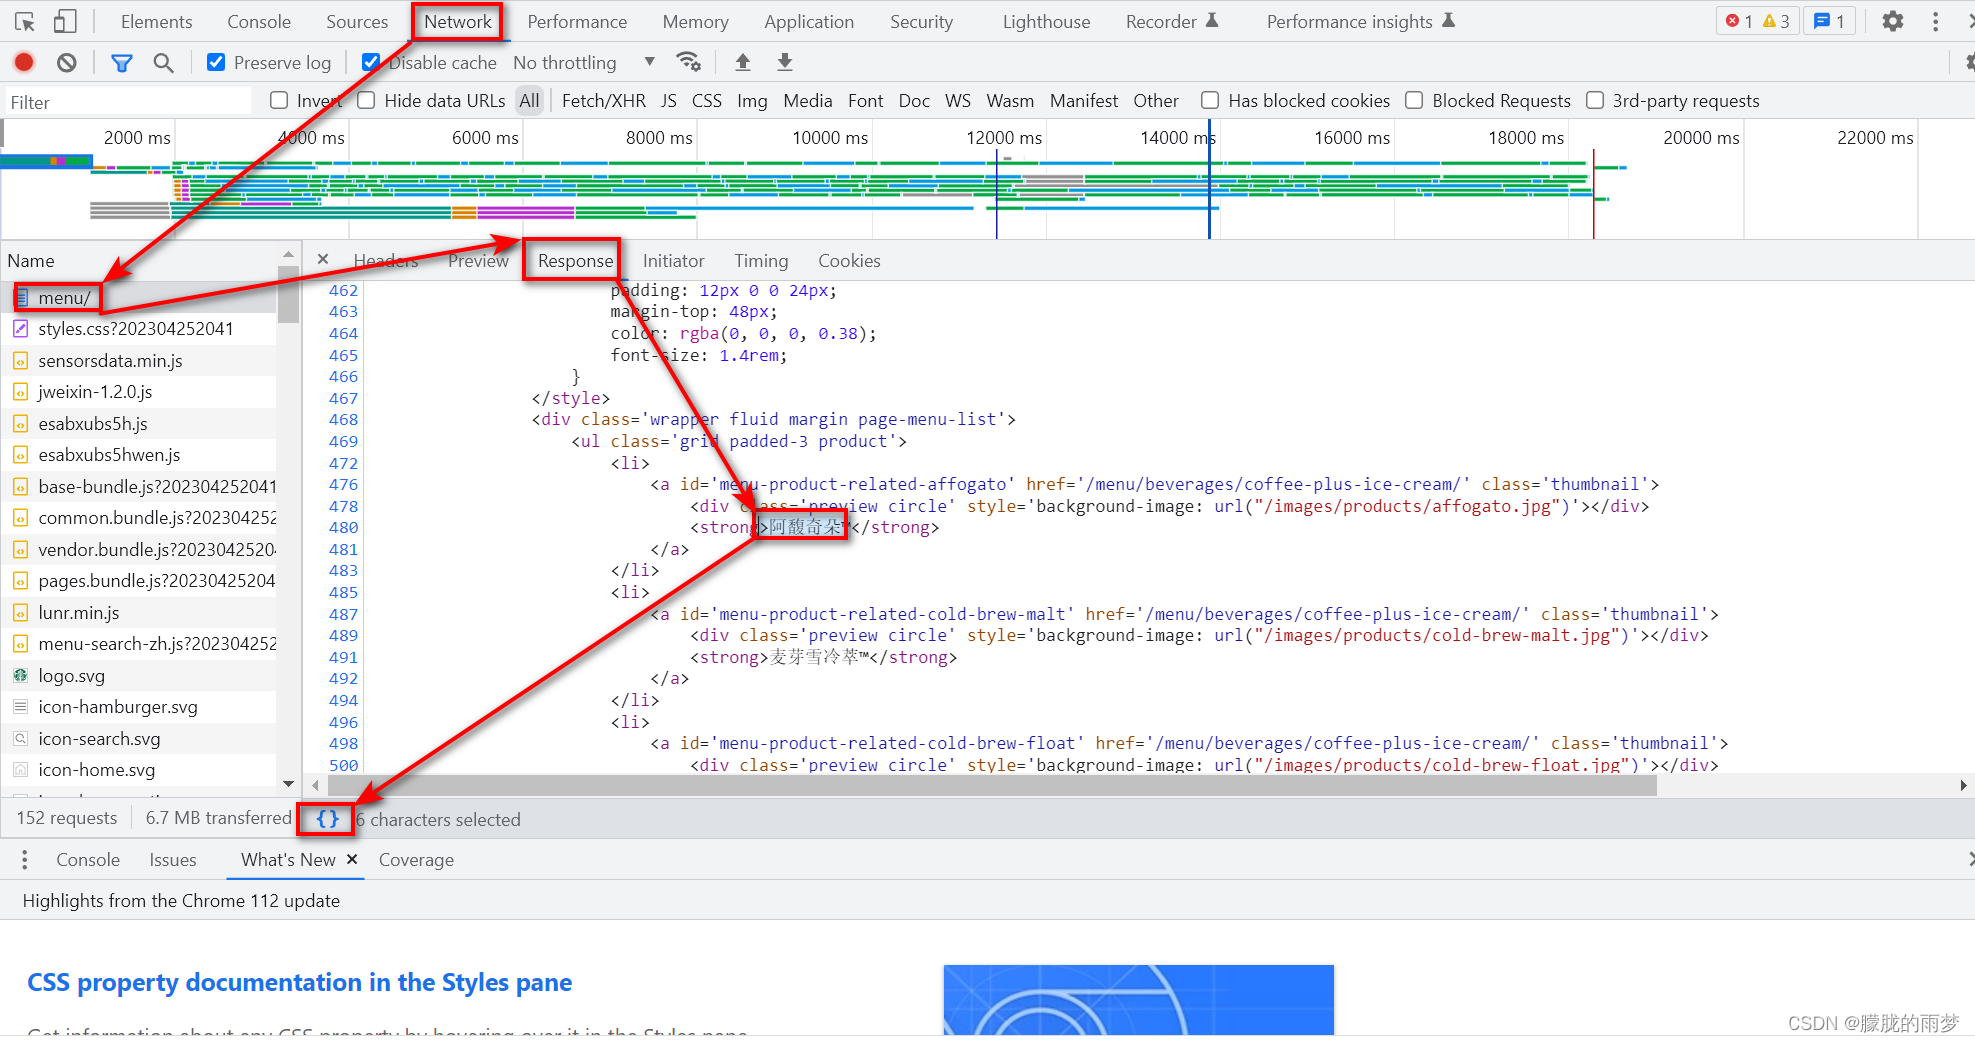This screenshot has height=1042, width=1975.
Task: Focus the Filter text field
Action: (x=128, y=101)
